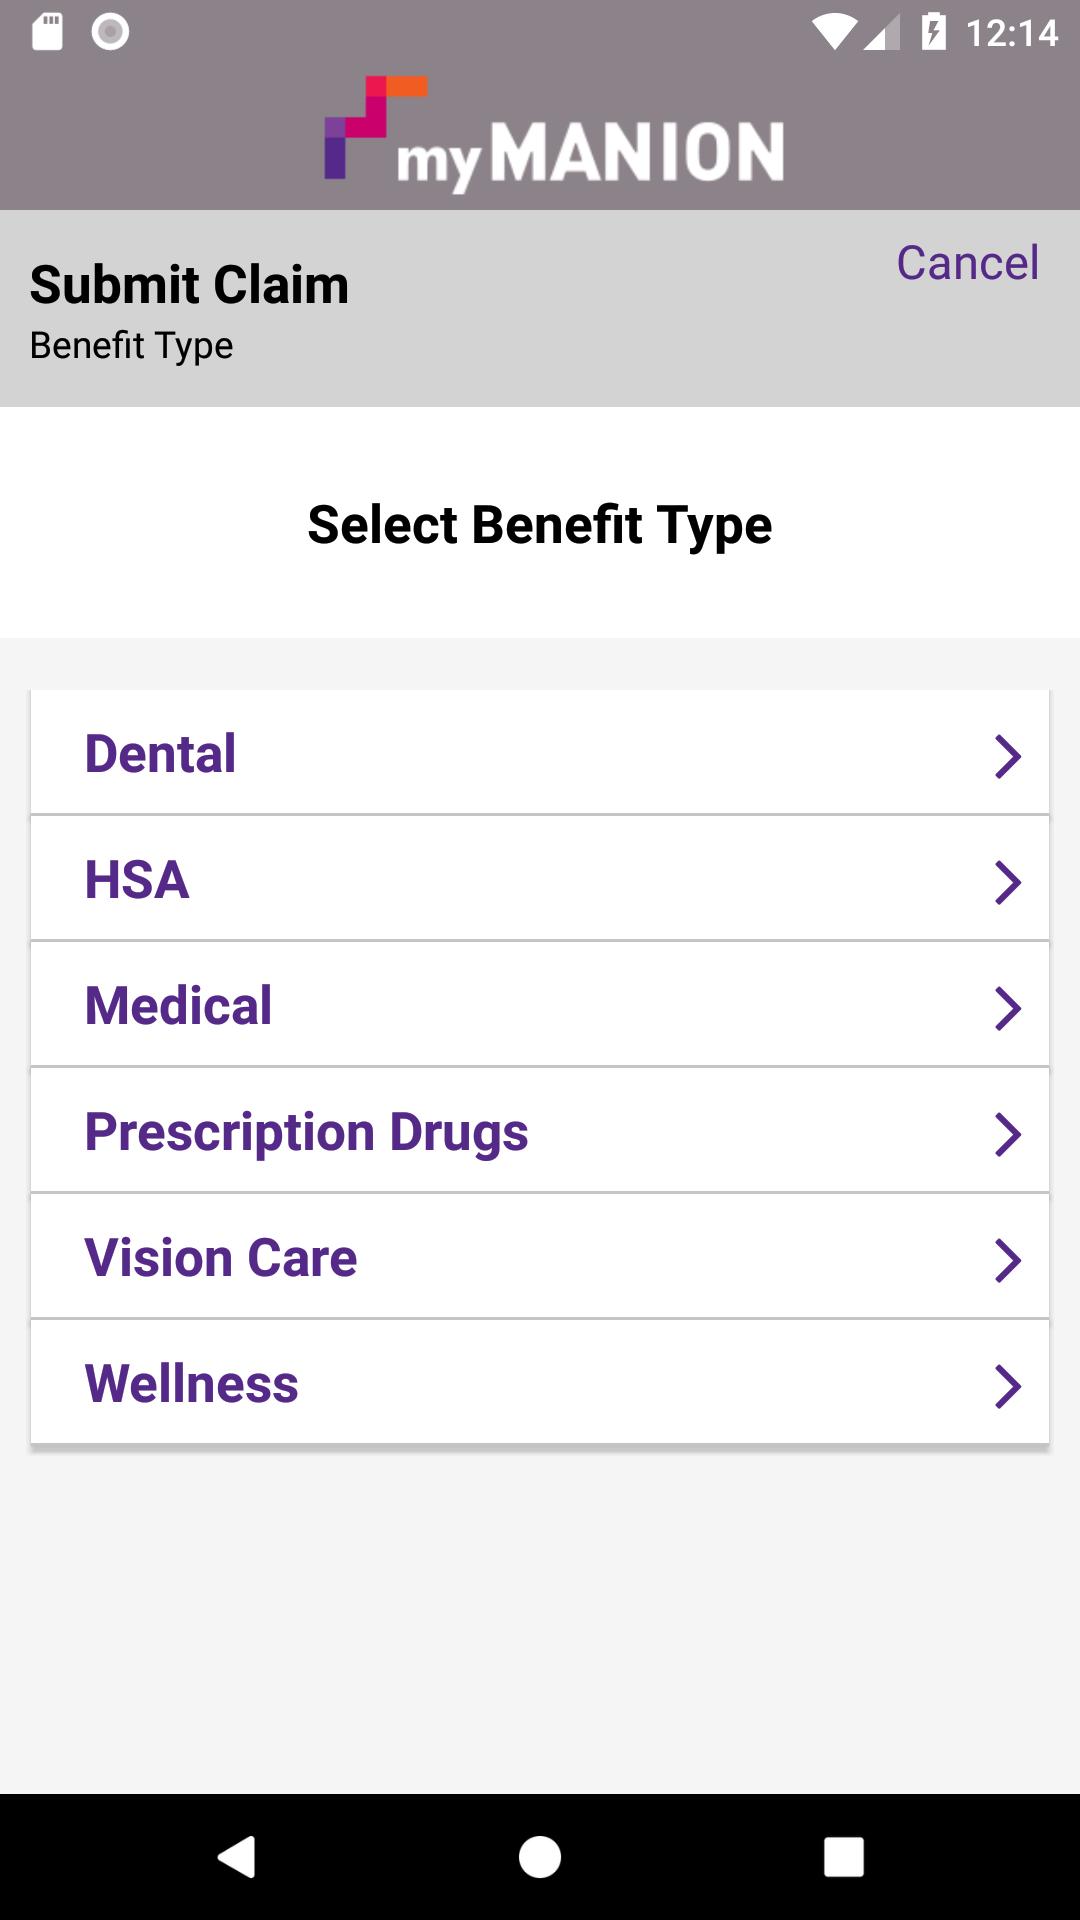This screenshot has width=1080, height=1920.
Task: Expand Dental using its chevron arrow
Action: pyautogui.click(x=1007, y=756)
